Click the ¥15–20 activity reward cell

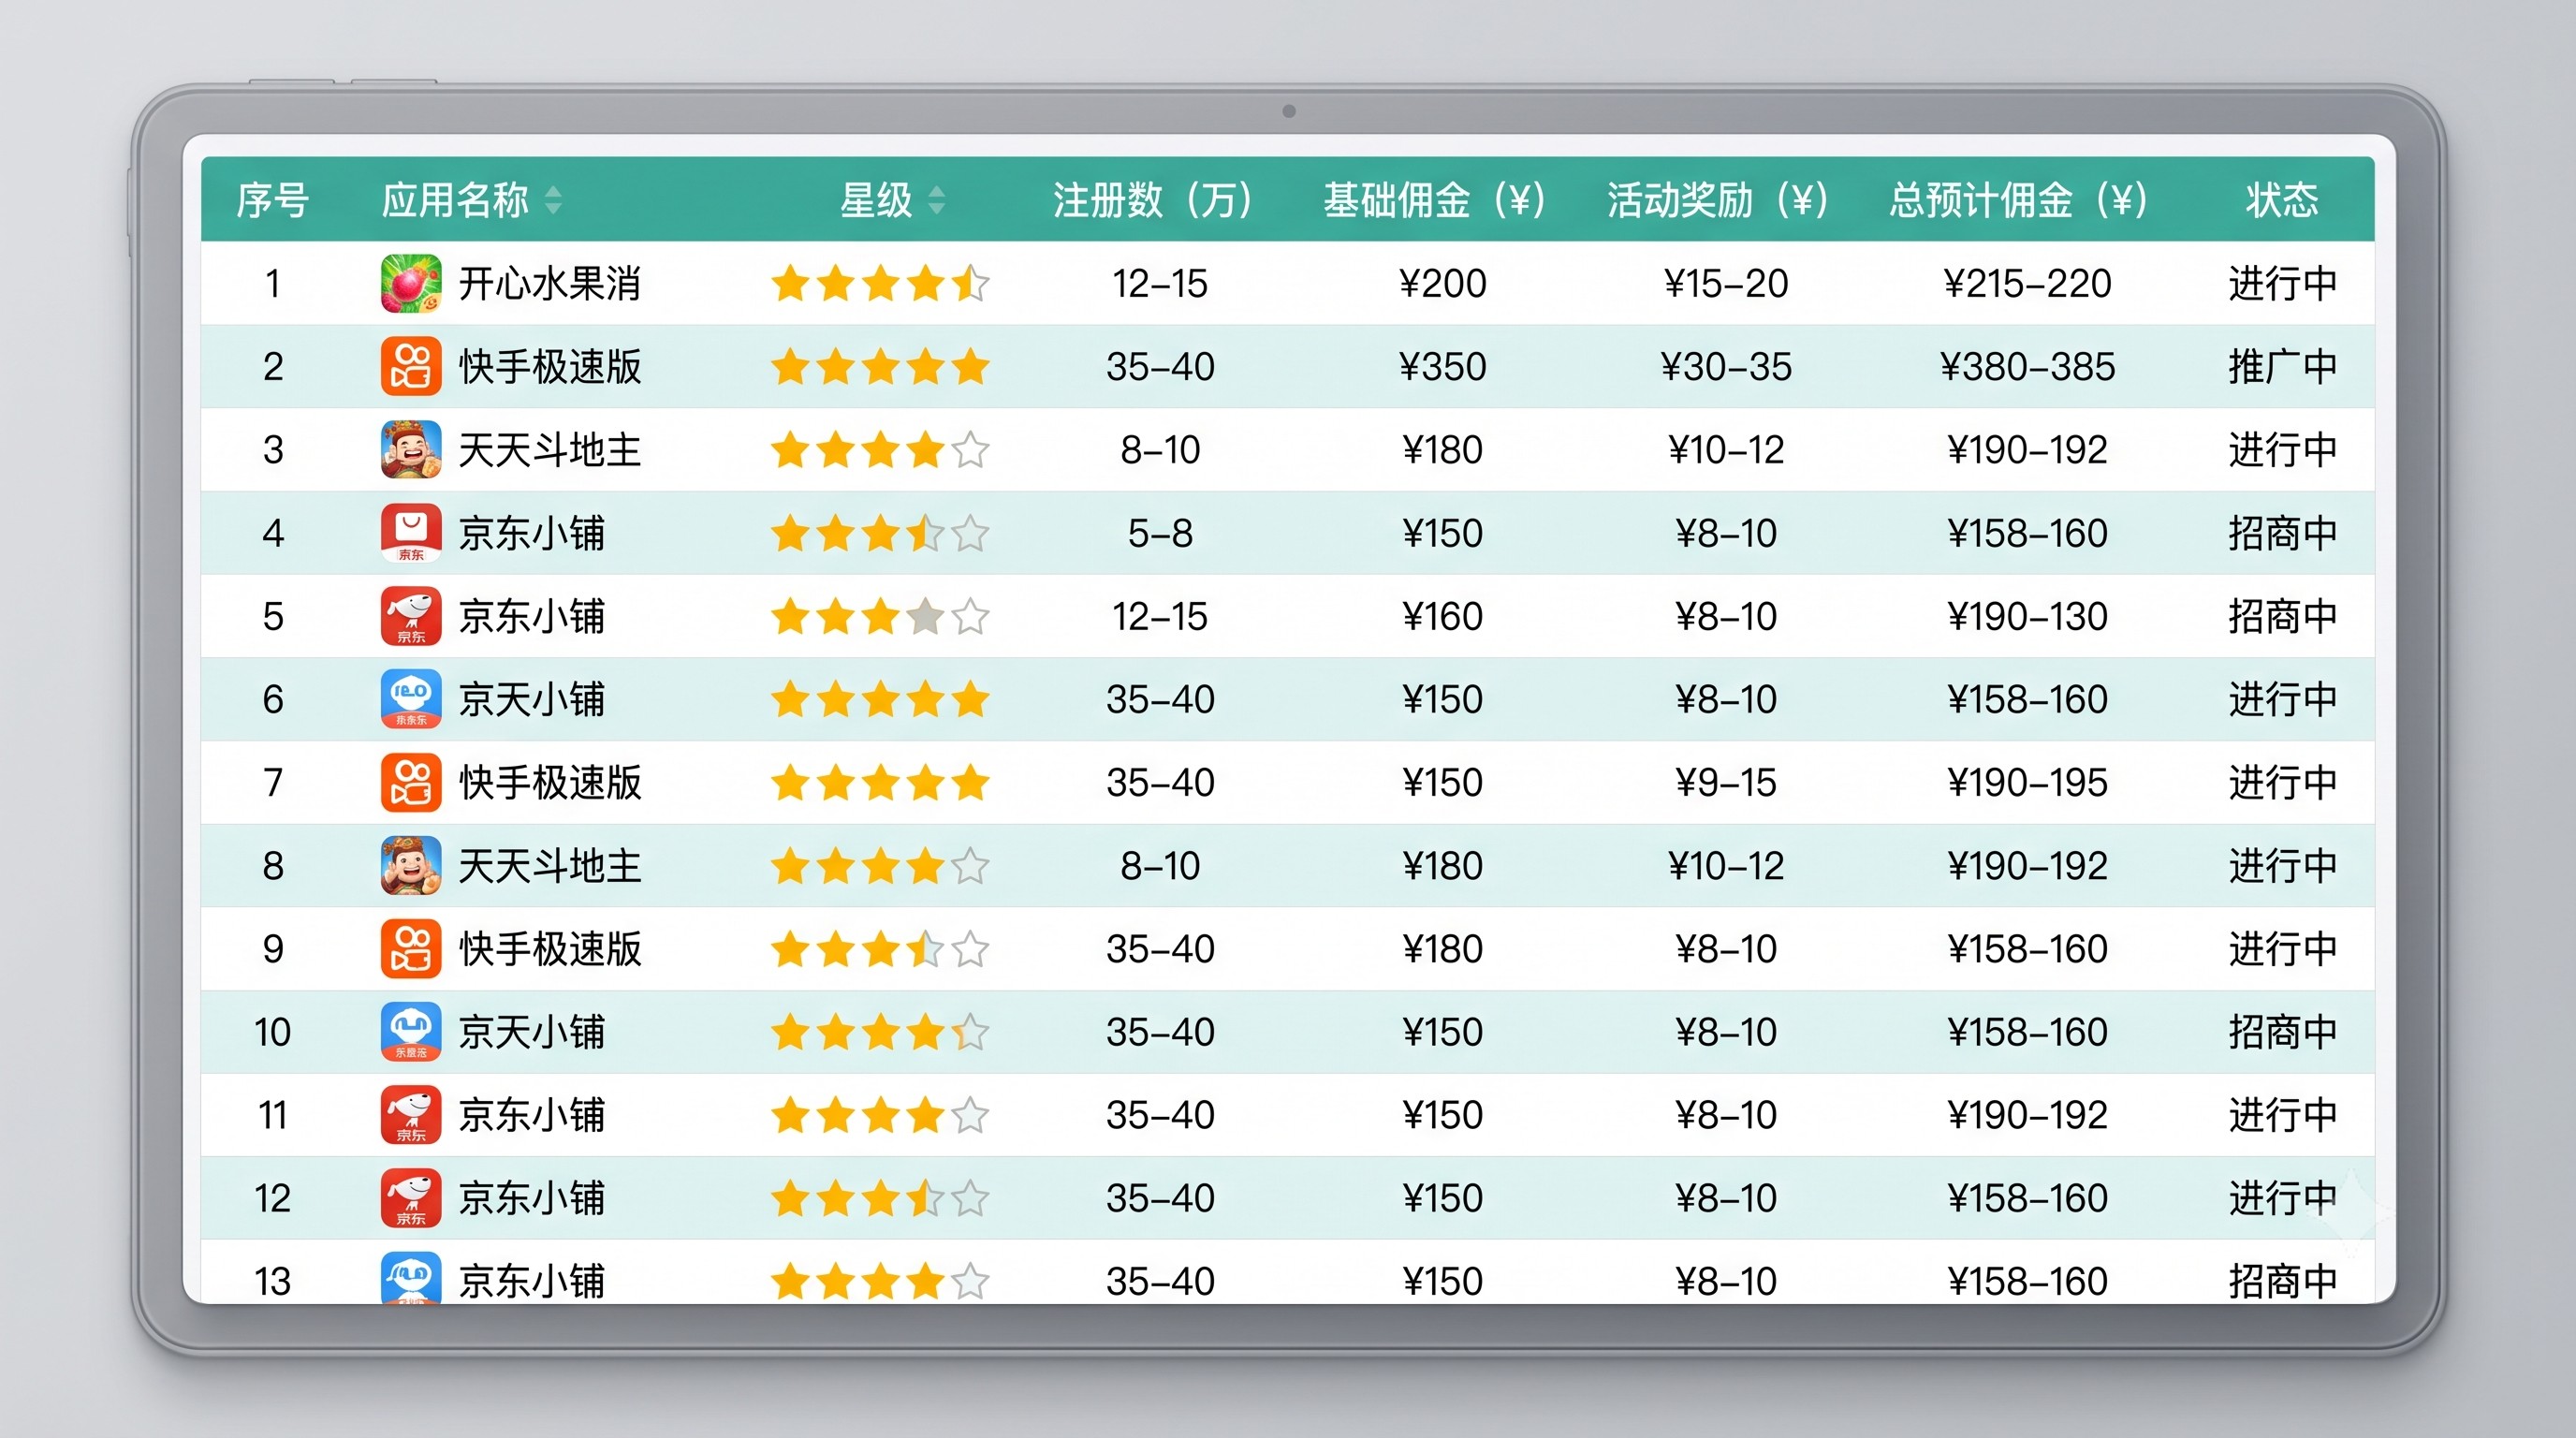pos(1726,283)
